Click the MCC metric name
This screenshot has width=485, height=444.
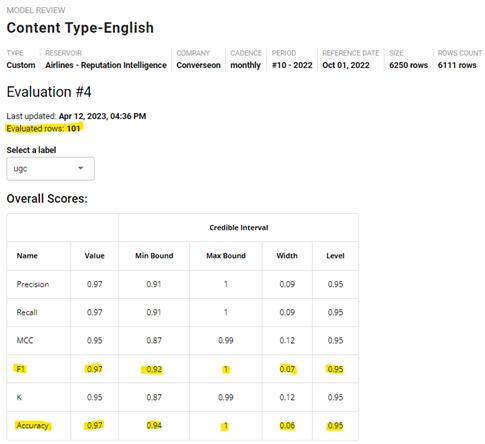point(25,341)
